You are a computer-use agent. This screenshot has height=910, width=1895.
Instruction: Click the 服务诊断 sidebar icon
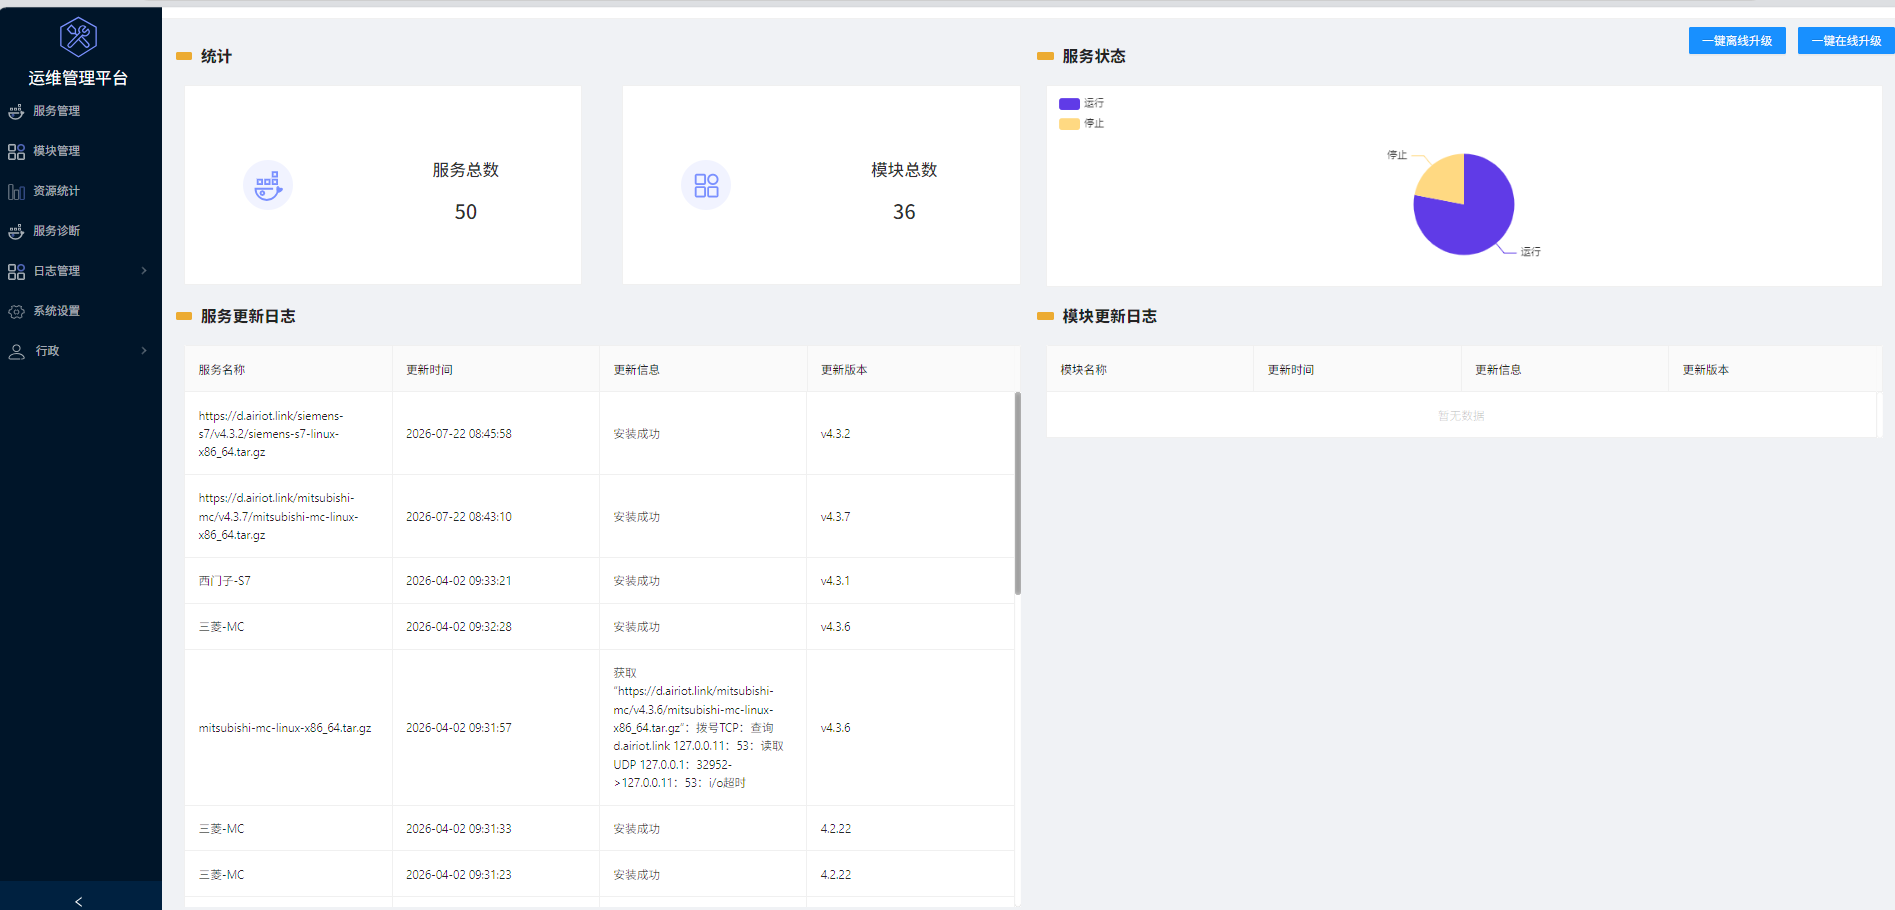pyautogui.click(x=16, y=231)
